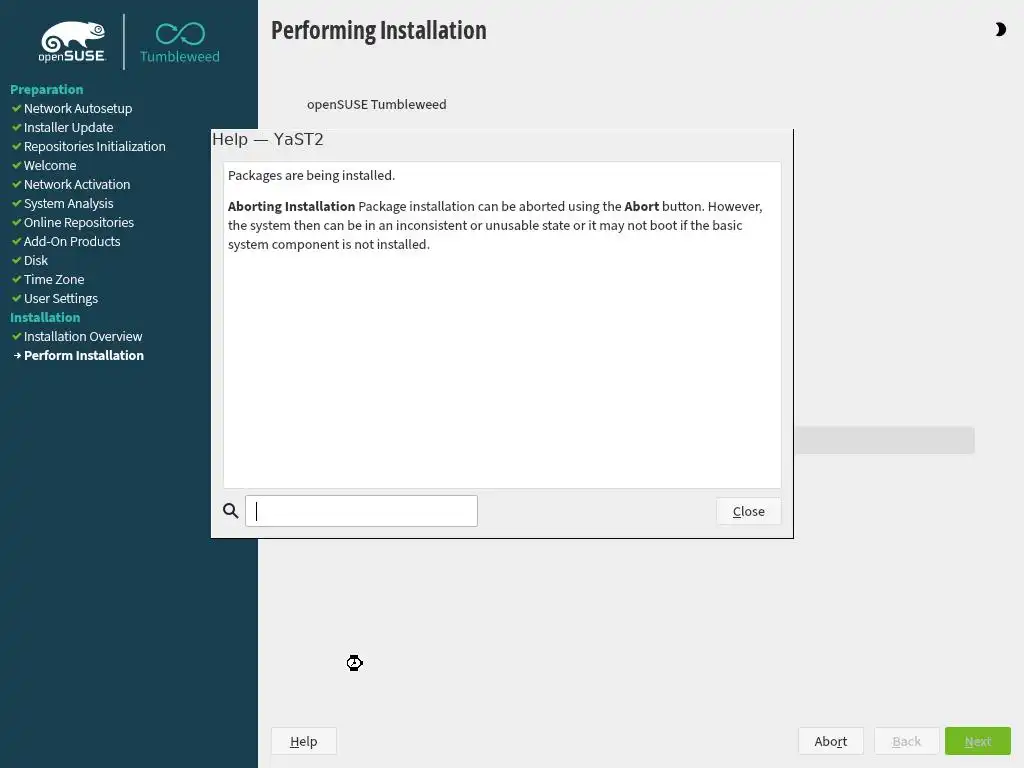Abort the package installation

tap(831, 741)
